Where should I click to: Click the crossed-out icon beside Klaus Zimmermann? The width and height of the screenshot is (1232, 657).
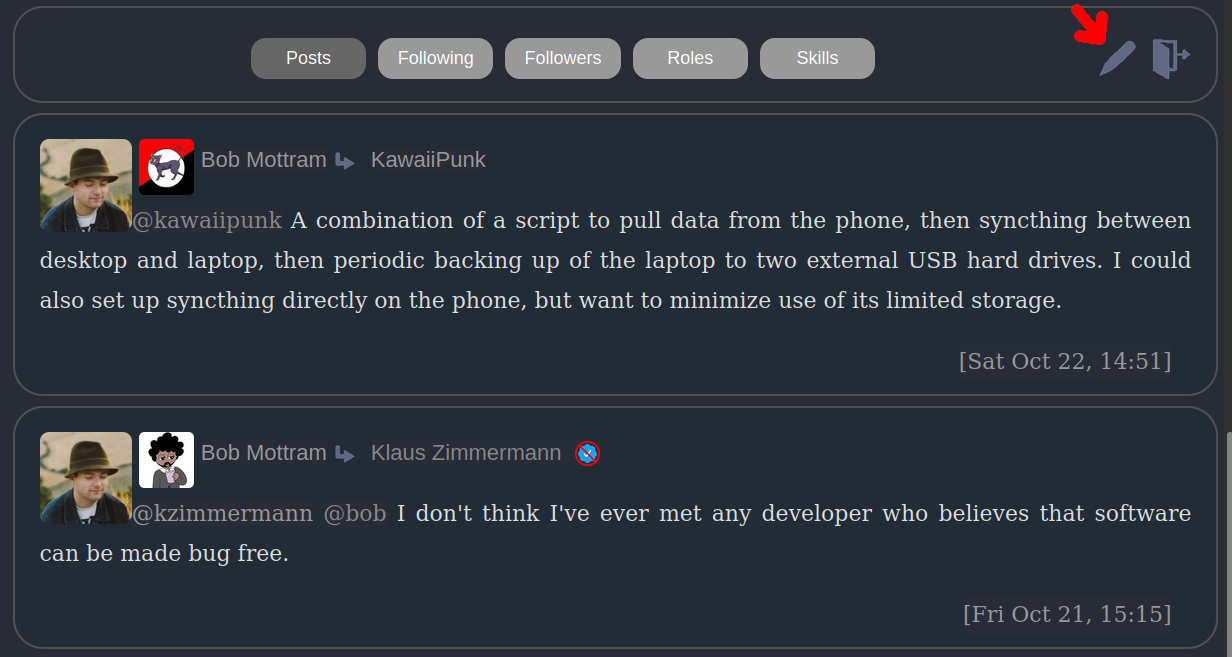click(x=588, y=454)
